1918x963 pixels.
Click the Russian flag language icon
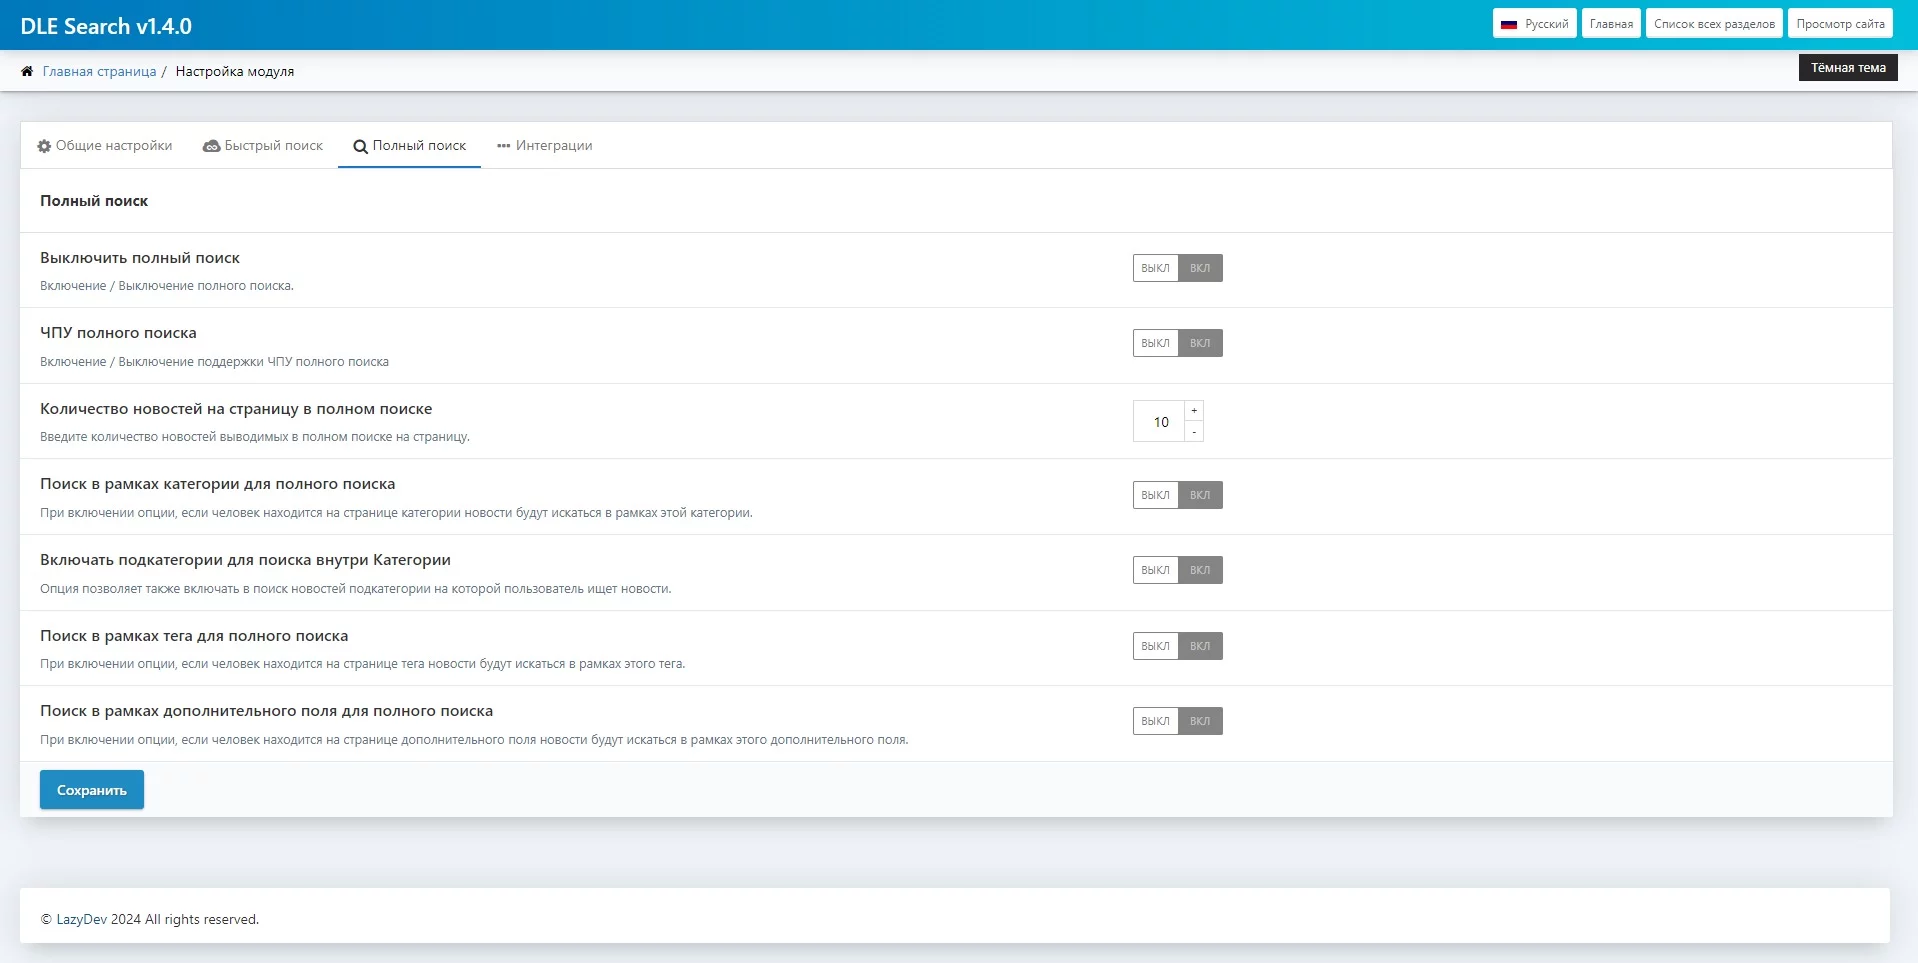point(1509,24)
